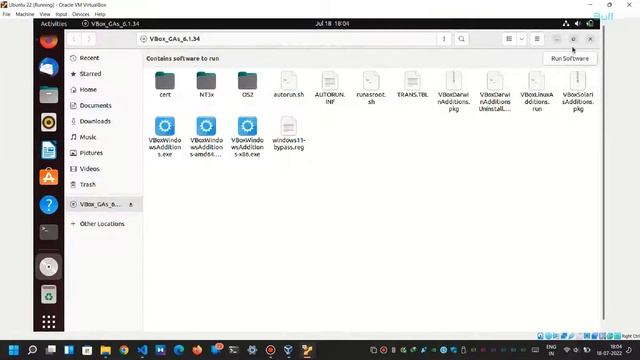
Task: Open VirtualBox View menu
Action: [45, 14]
